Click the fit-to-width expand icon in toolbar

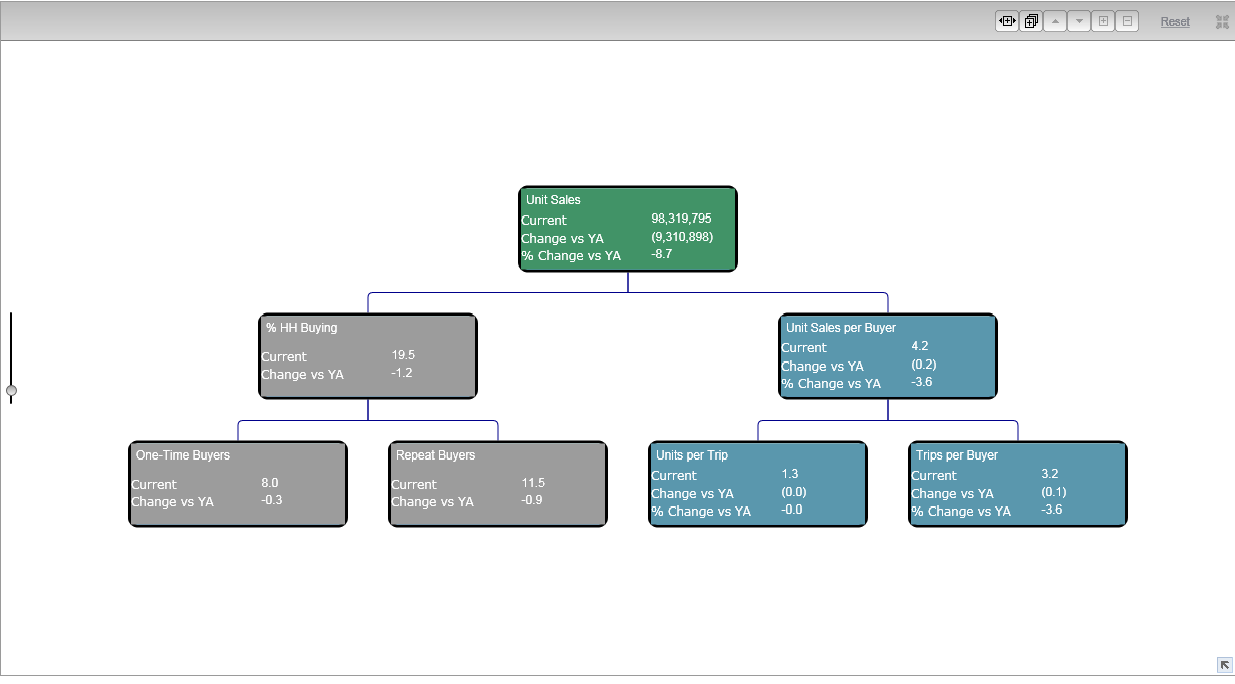coord(1006,21)
